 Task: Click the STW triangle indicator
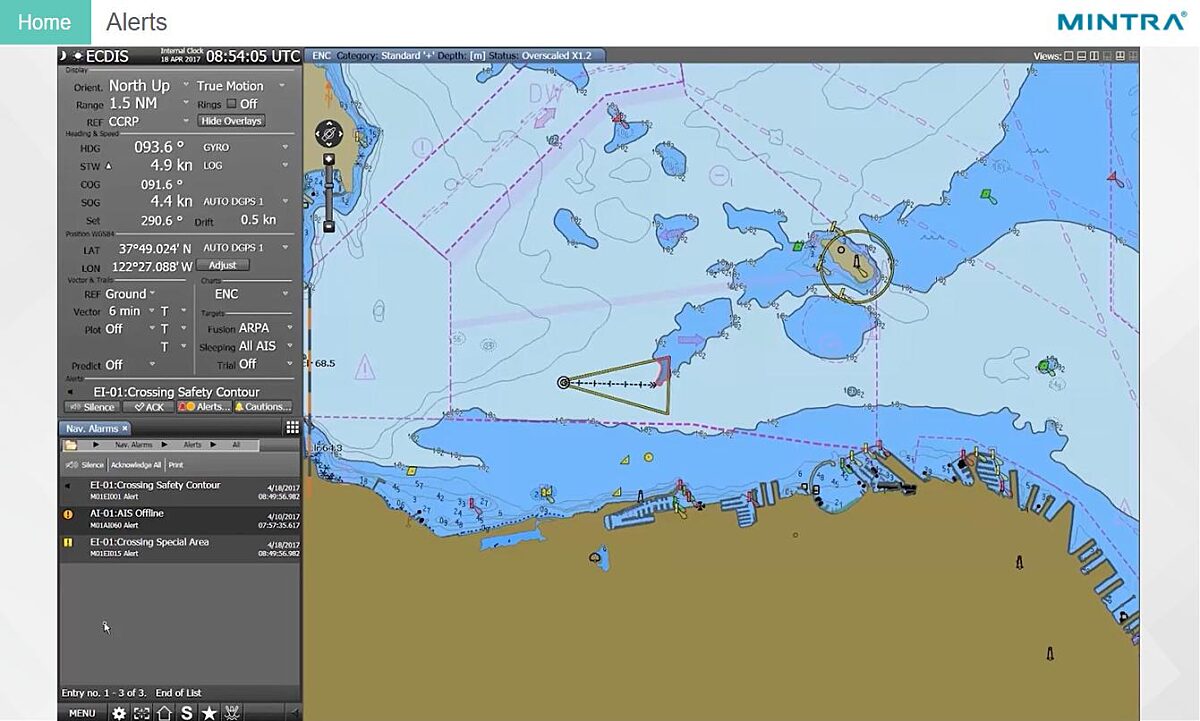click(108, 166)
